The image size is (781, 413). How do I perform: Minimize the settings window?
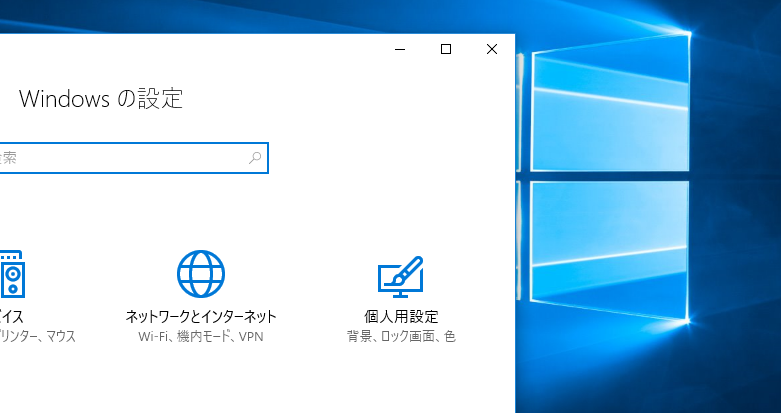coord(400,49)
